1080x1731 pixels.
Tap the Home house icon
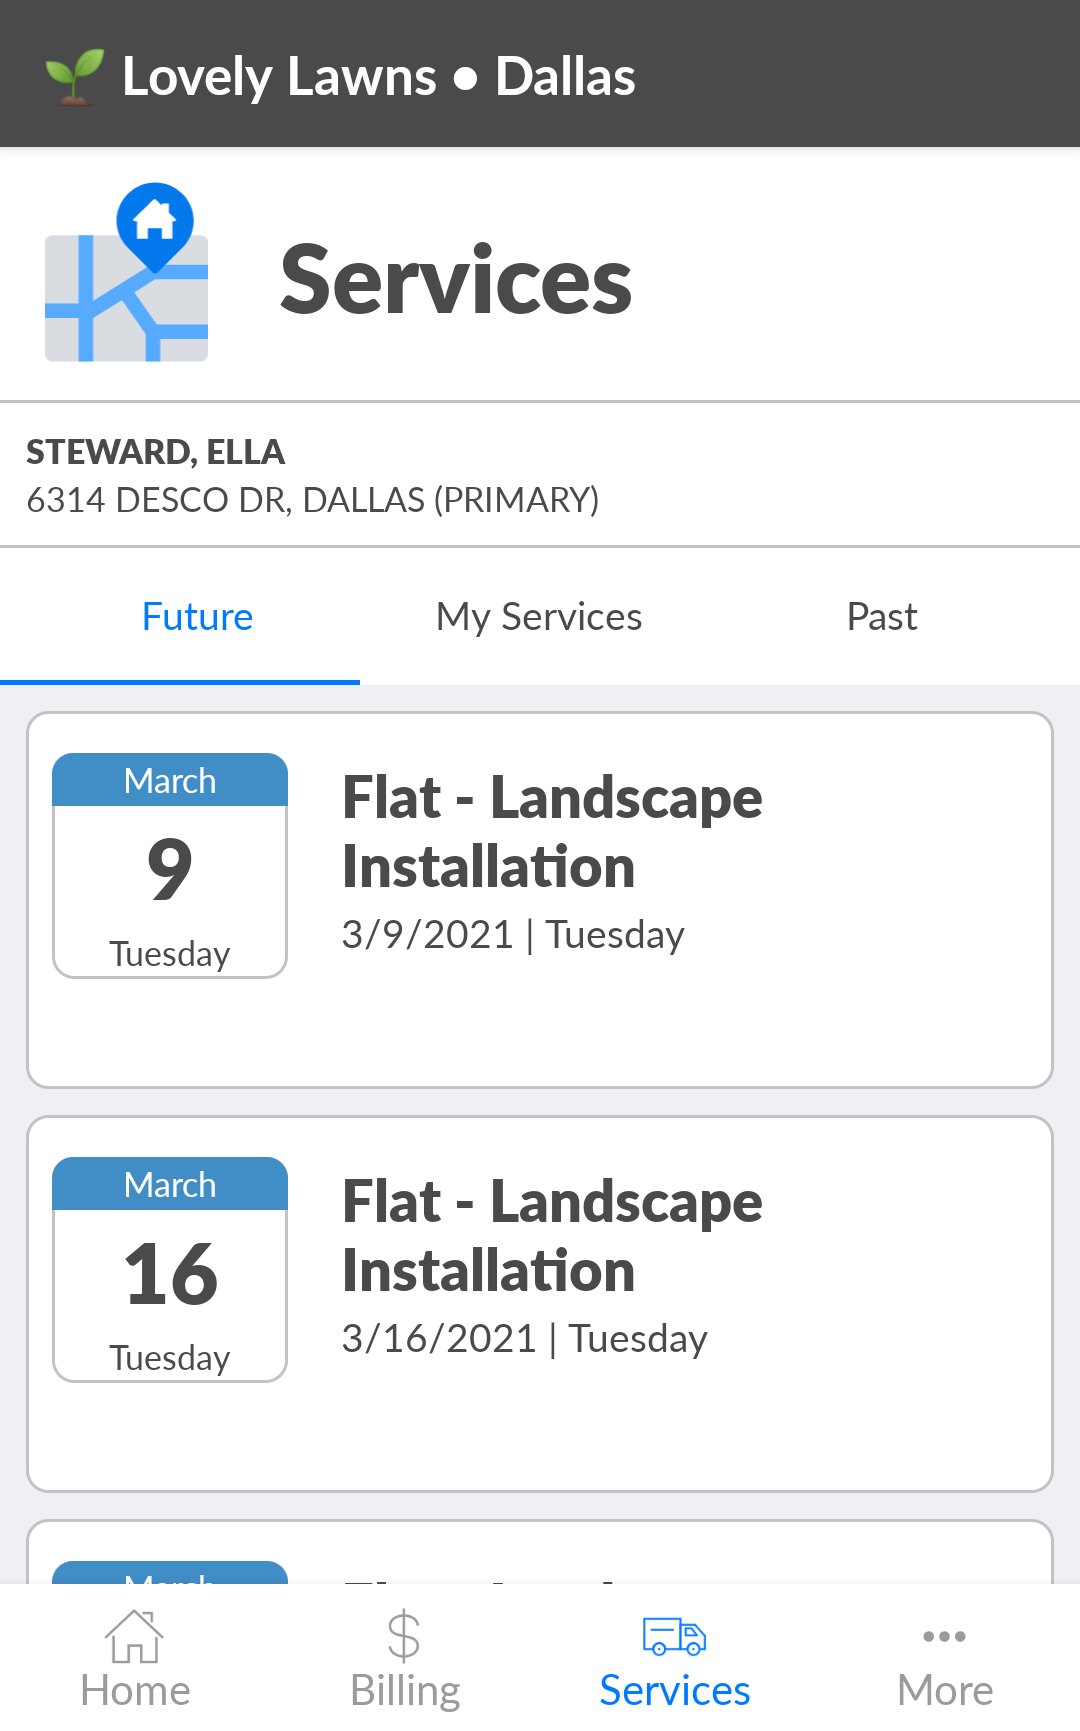(x=135, y=1636)
